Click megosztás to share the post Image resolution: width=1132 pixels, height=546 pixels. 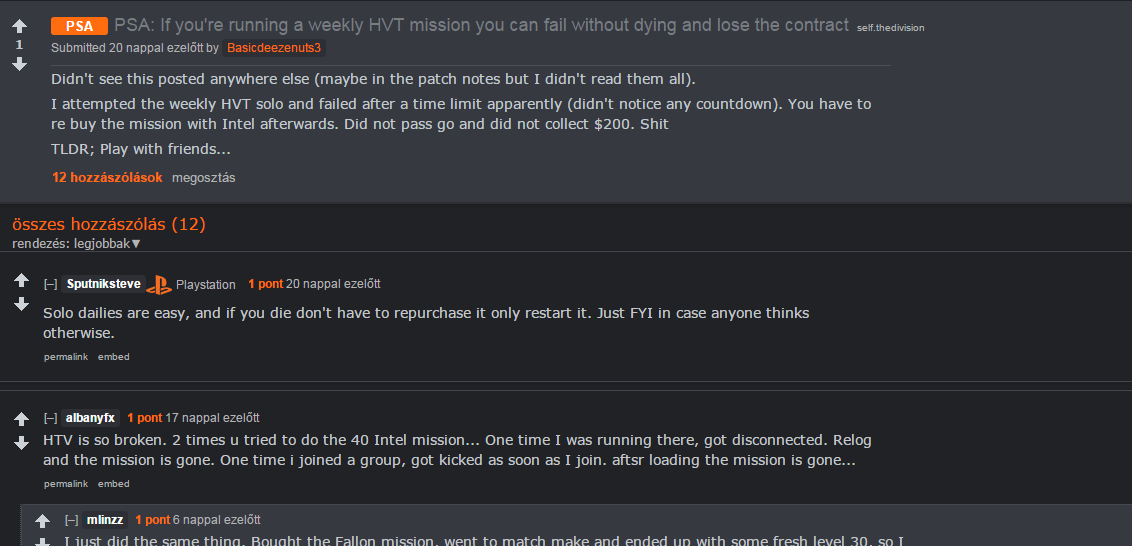pyautogui.click(x=204, y=178)
